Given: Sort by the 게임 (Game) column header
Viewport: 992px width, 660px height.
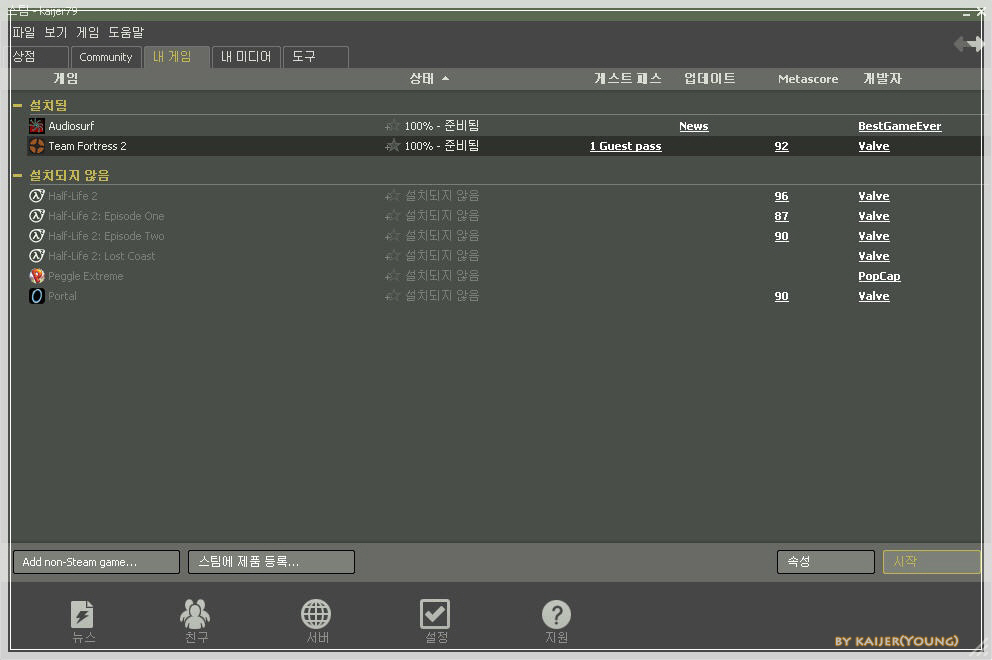Looking at the screenshot, I should (x=66, y=78).
